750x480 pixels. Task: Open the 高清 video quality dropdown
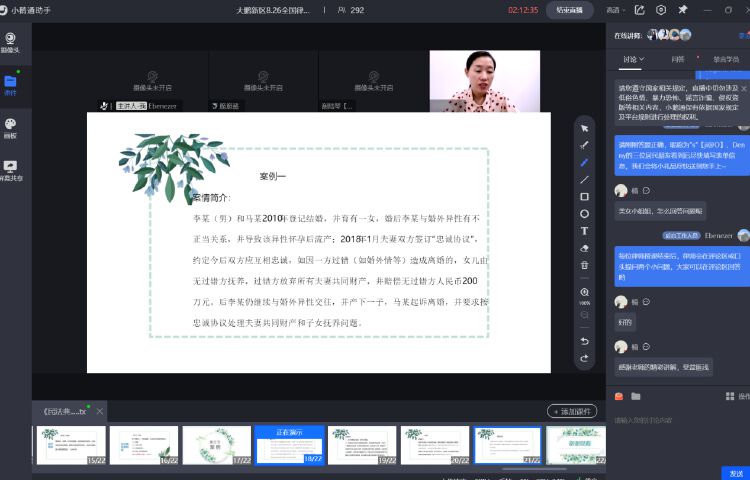coord(615,10)
